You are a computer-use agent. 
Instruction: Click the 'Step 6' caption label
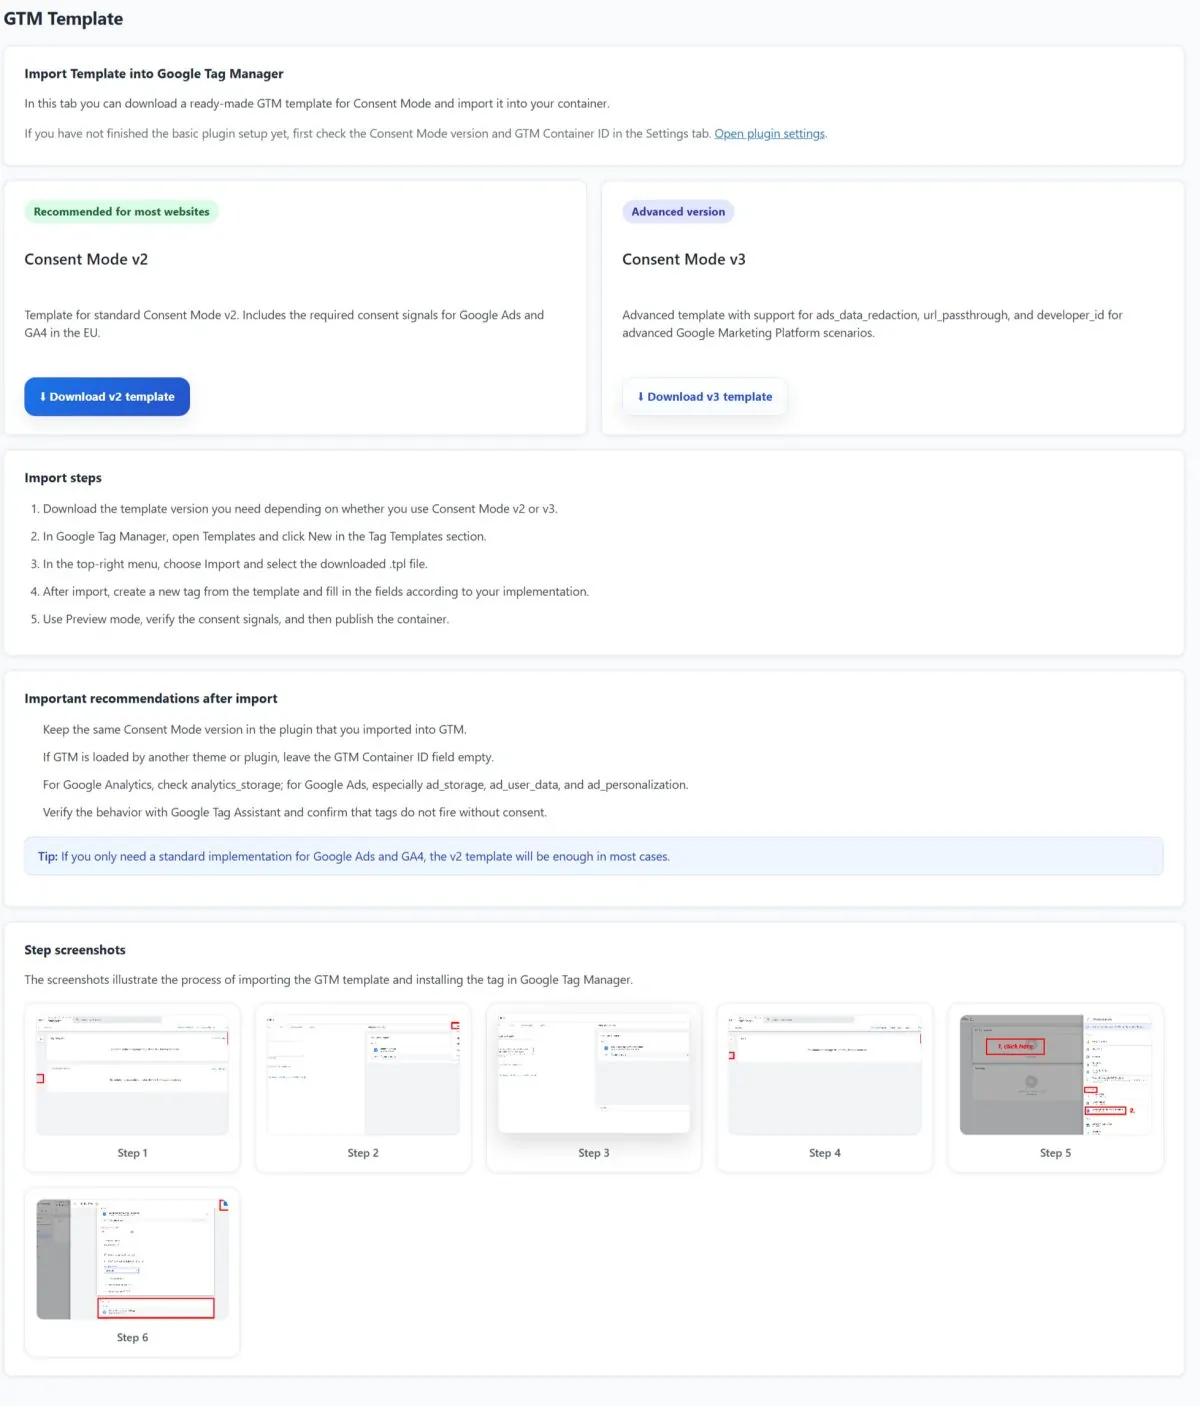[x=132, y=1338]
